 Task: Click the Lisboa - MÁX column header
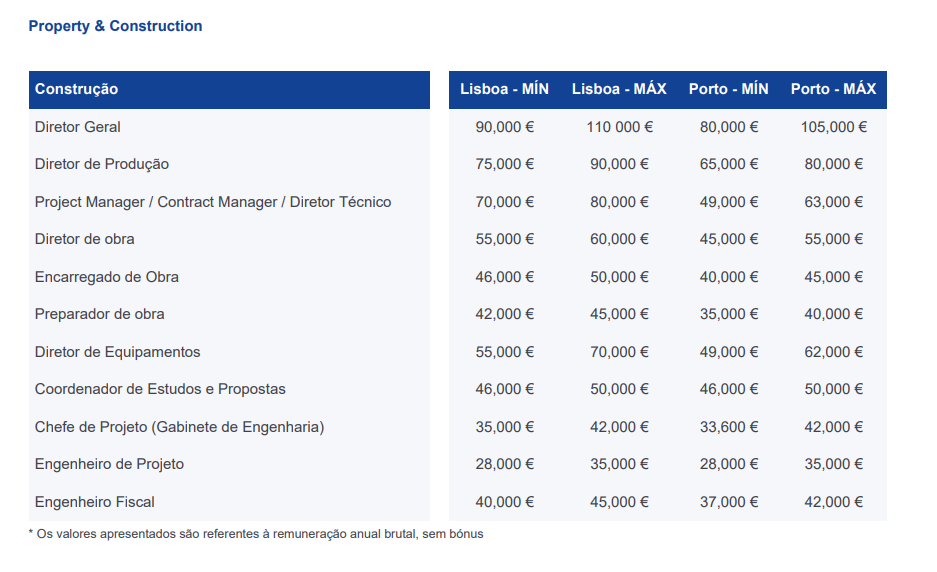click(619, 89)
